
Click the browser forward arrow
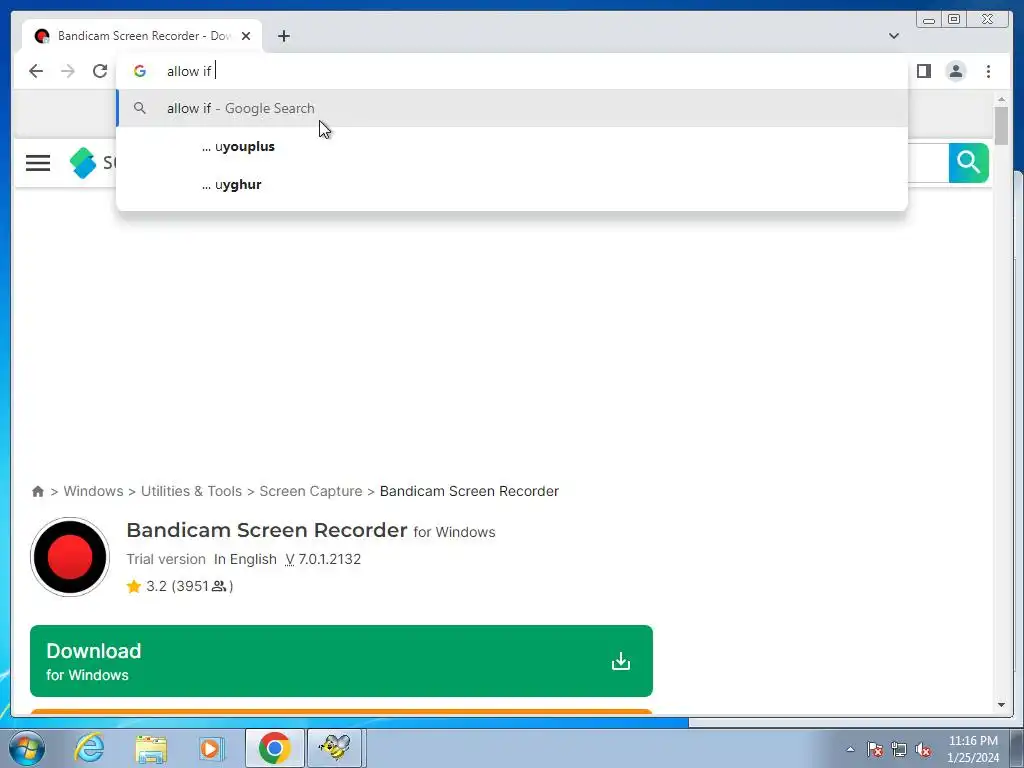68,71
